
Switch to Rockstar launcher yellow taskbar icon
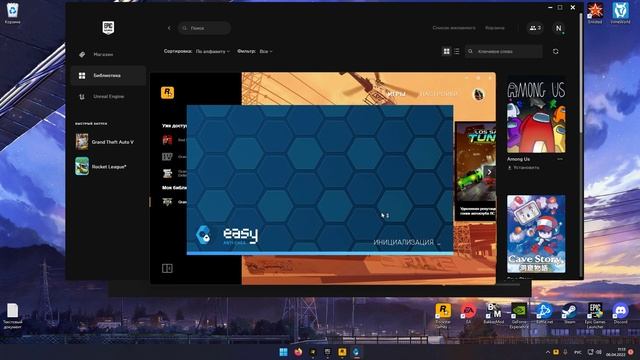tap(342, 352)
